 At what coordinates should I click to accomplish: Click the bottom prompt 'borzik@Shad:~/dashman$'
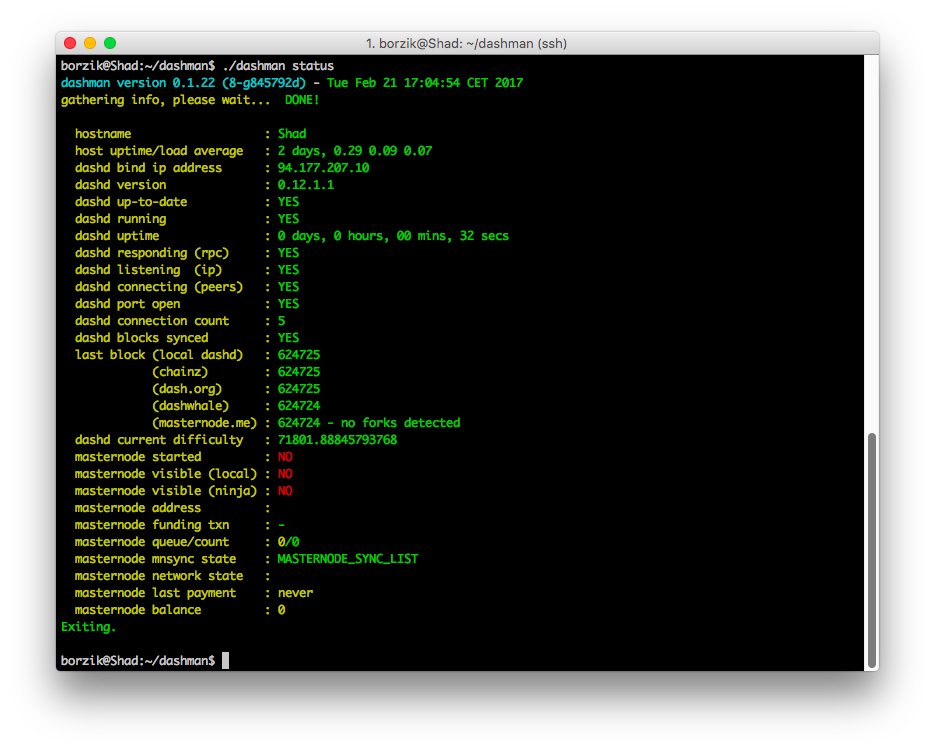138,660
